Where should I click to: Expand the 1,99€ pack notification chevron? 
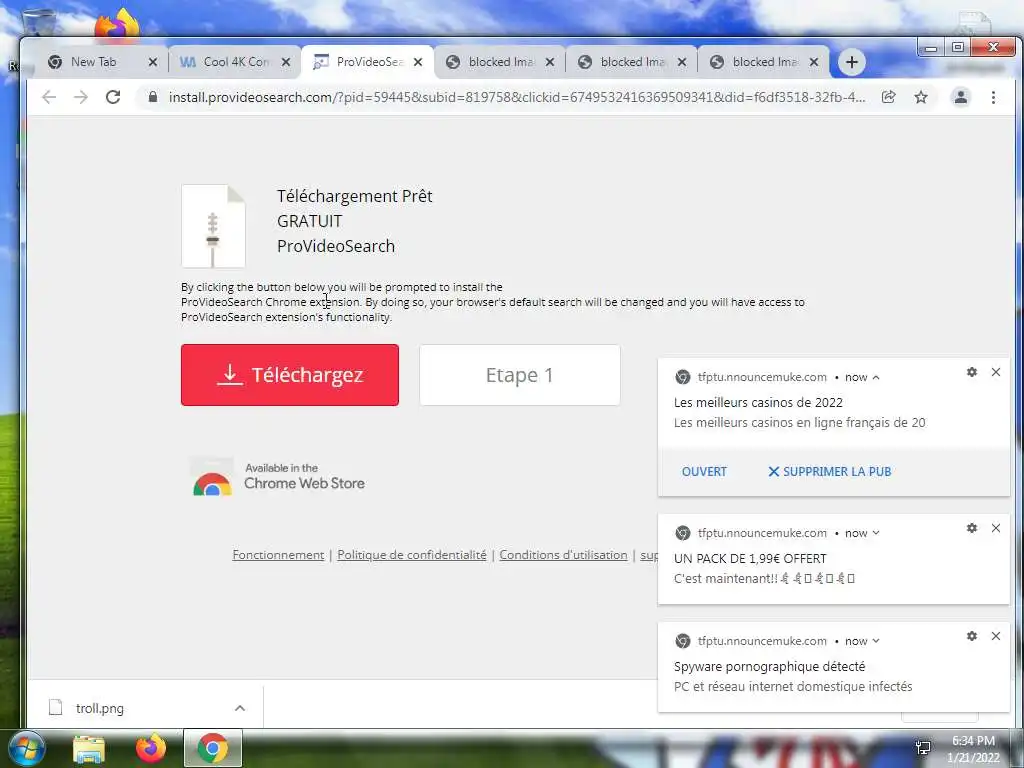876,533
